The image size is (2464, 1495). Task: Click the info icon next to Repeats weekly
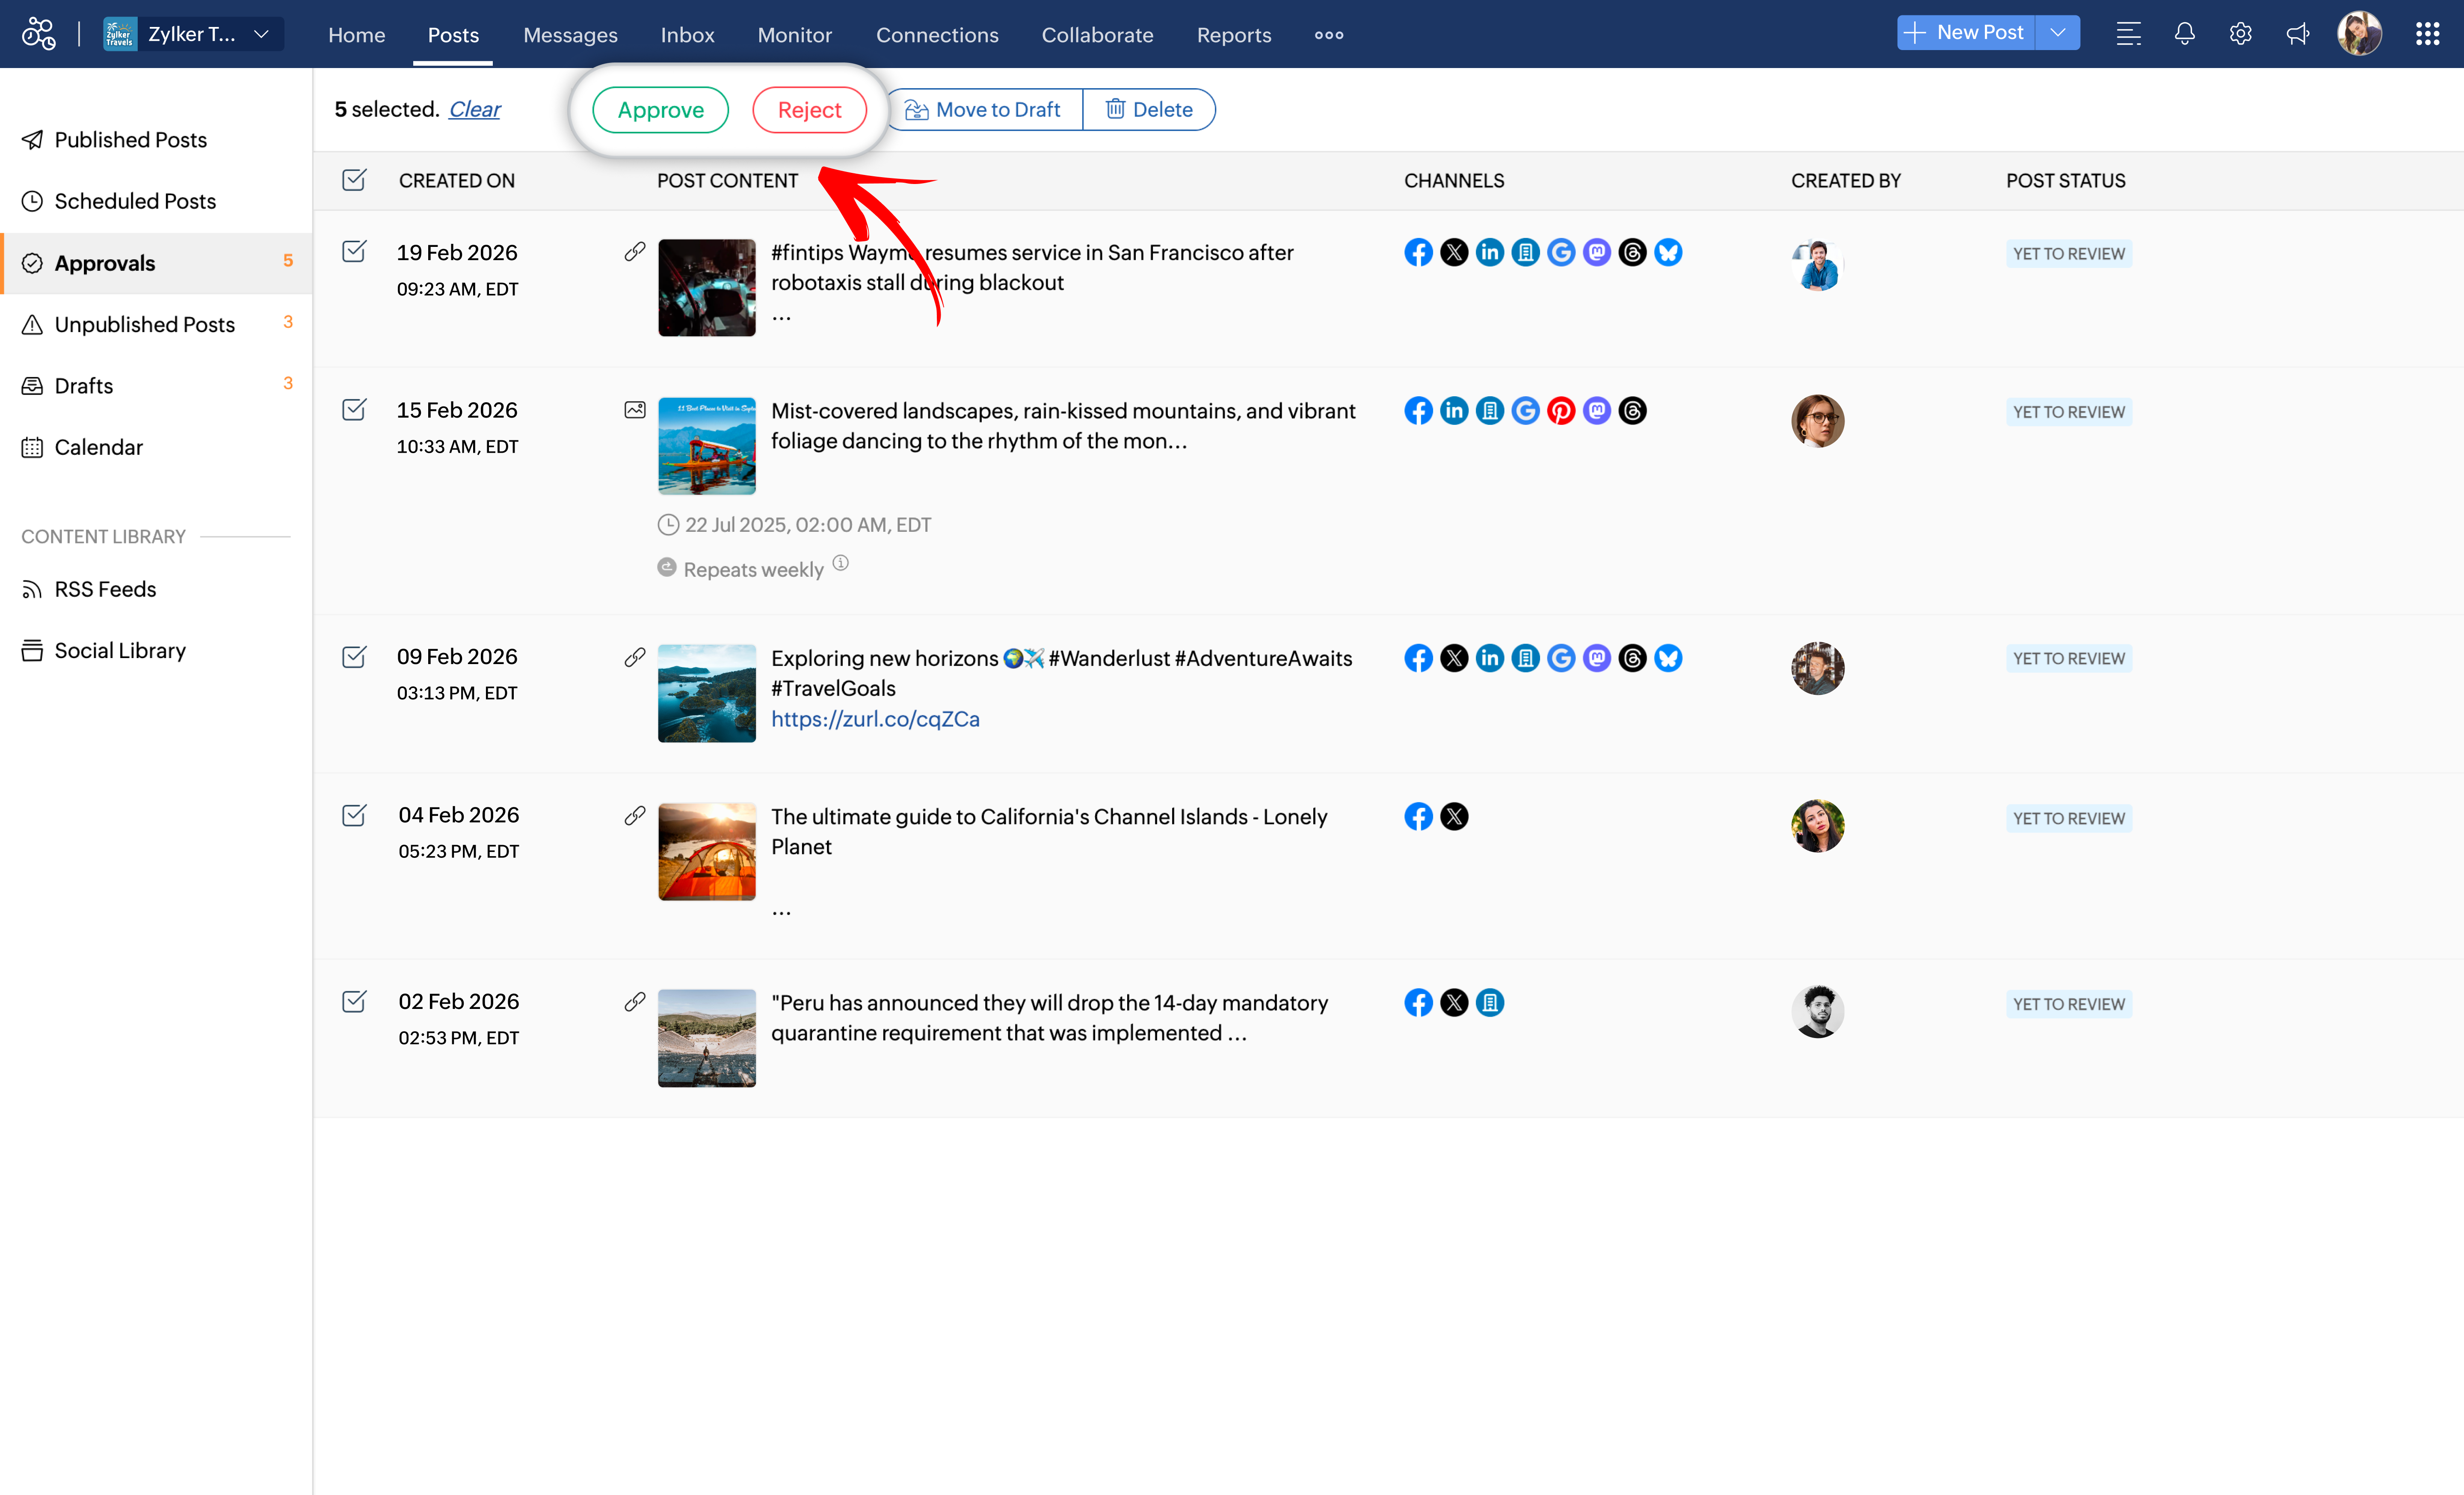[841, 563]
